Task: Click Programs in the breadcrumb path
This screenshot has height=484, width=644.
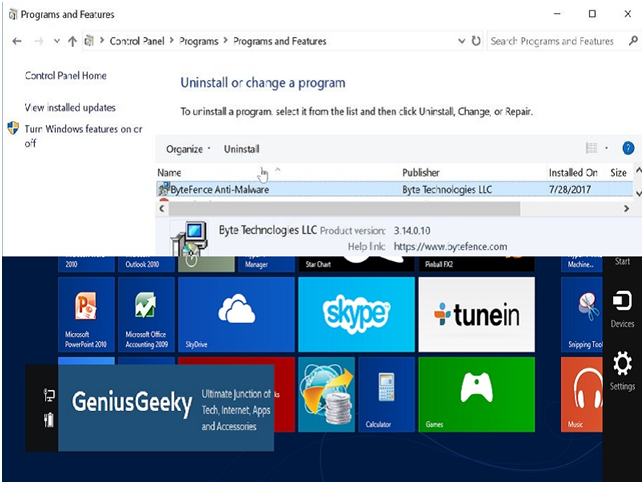Action: (x=199, y=41)
